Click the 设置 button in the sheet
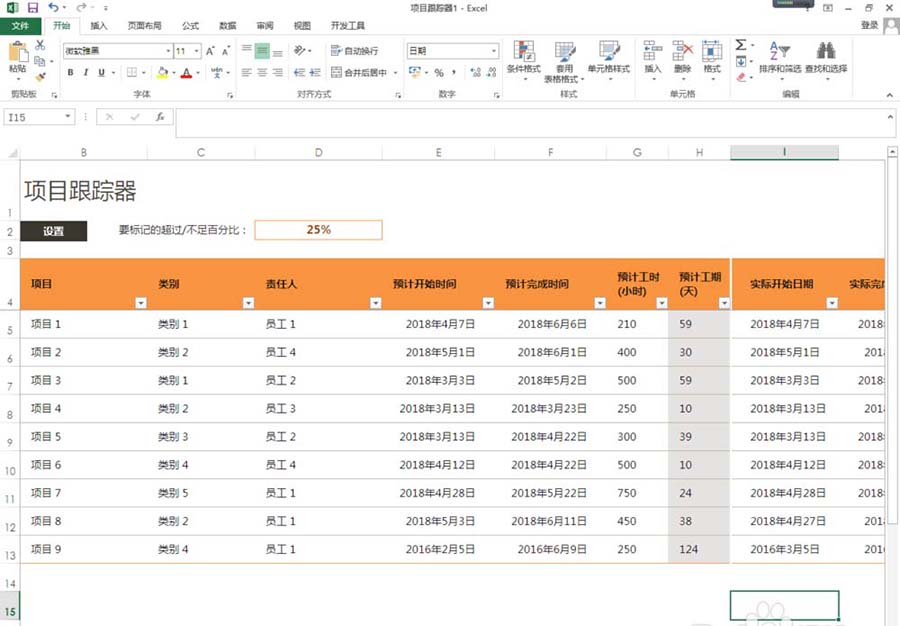 pos(53,231)
